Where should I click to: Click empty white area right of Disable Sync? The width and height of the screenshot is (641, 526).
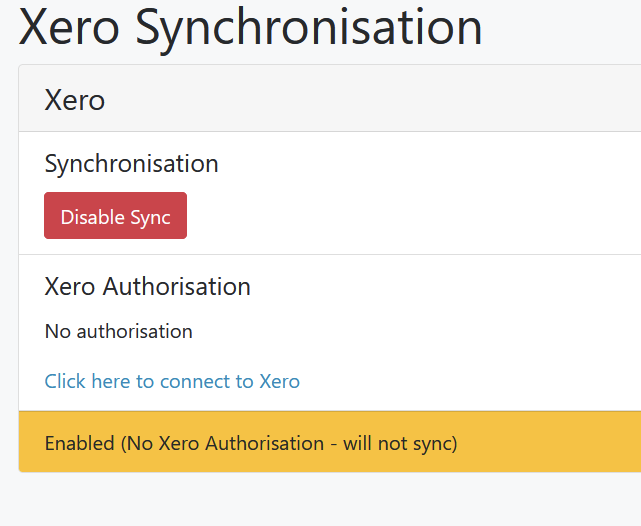click(x=409, y=215)
